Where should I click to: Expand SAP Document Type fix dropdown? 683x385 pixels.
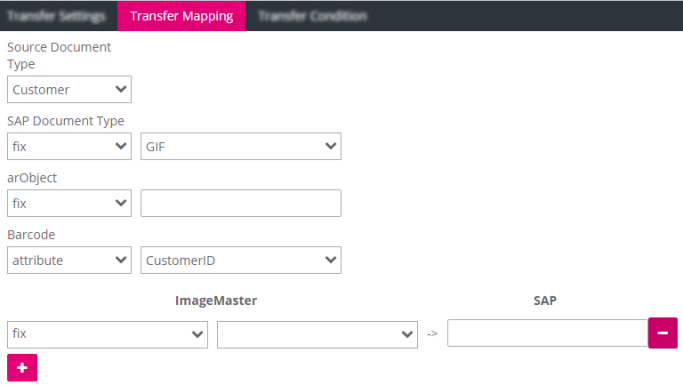click(69, 146)
